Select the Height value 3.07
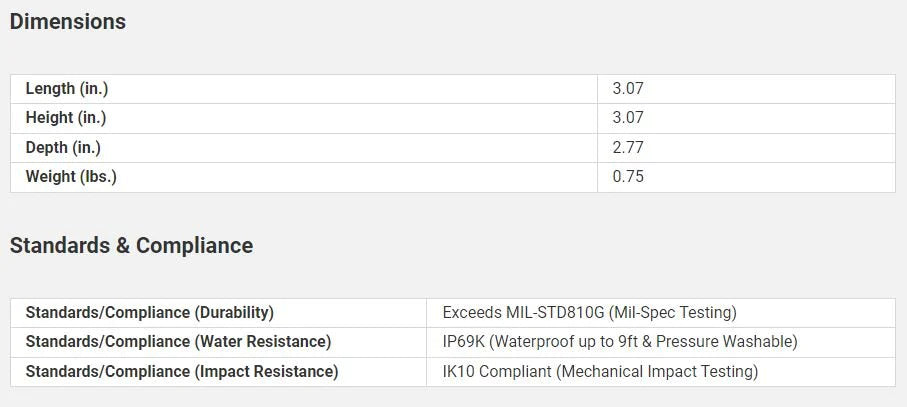907x407 pixels. (628, 118)
